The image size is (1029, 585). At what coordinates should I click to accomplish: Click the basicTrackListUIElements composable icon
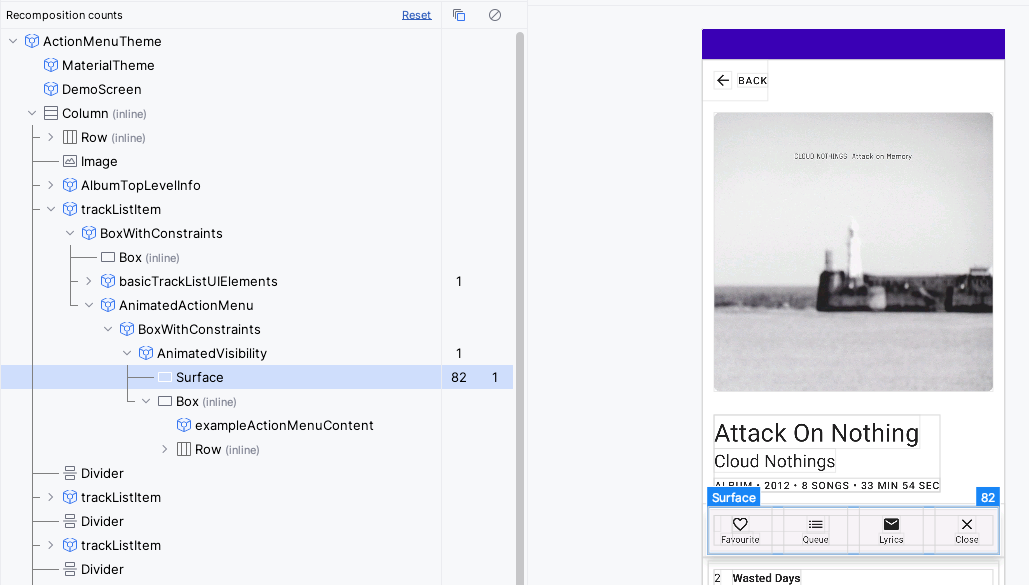click(x=108, y=281)
